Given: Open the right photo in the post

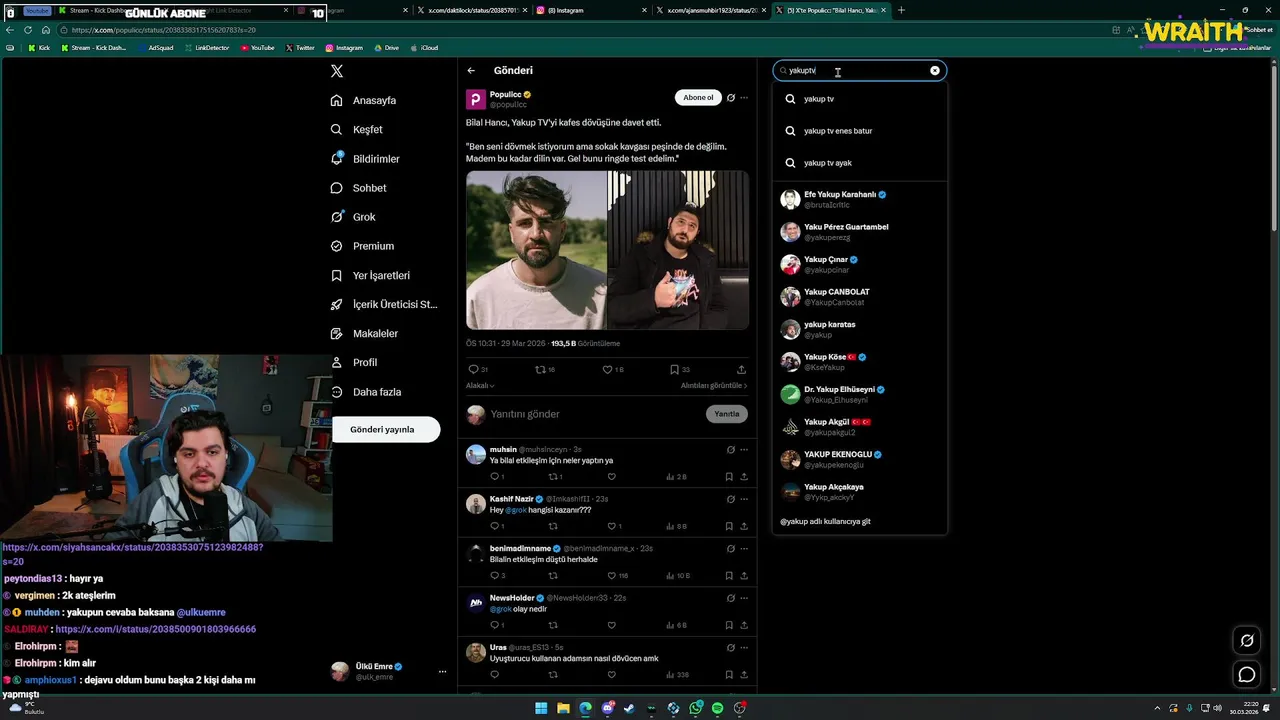Looking at the screenshot, I should [678, 250].
